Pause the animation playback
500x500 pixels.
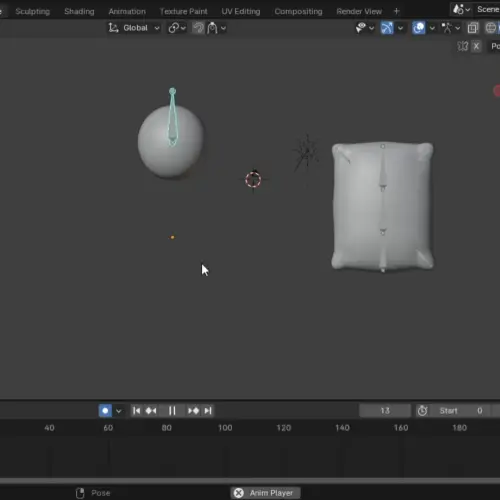[x=172, y=411]
